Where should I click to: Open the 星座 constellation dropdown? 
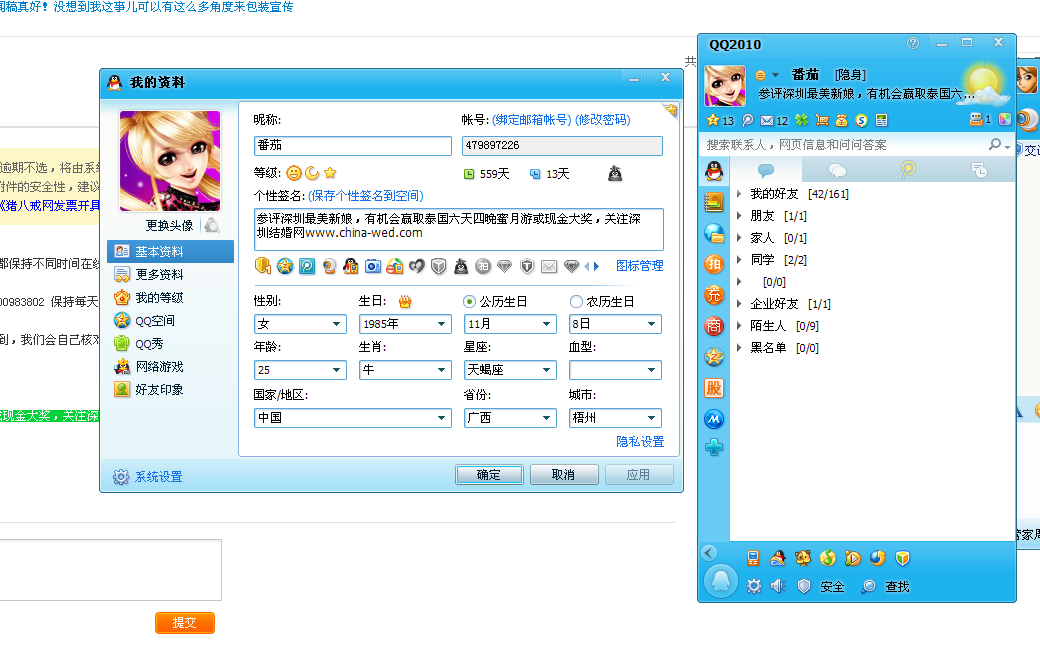[510, 370]
